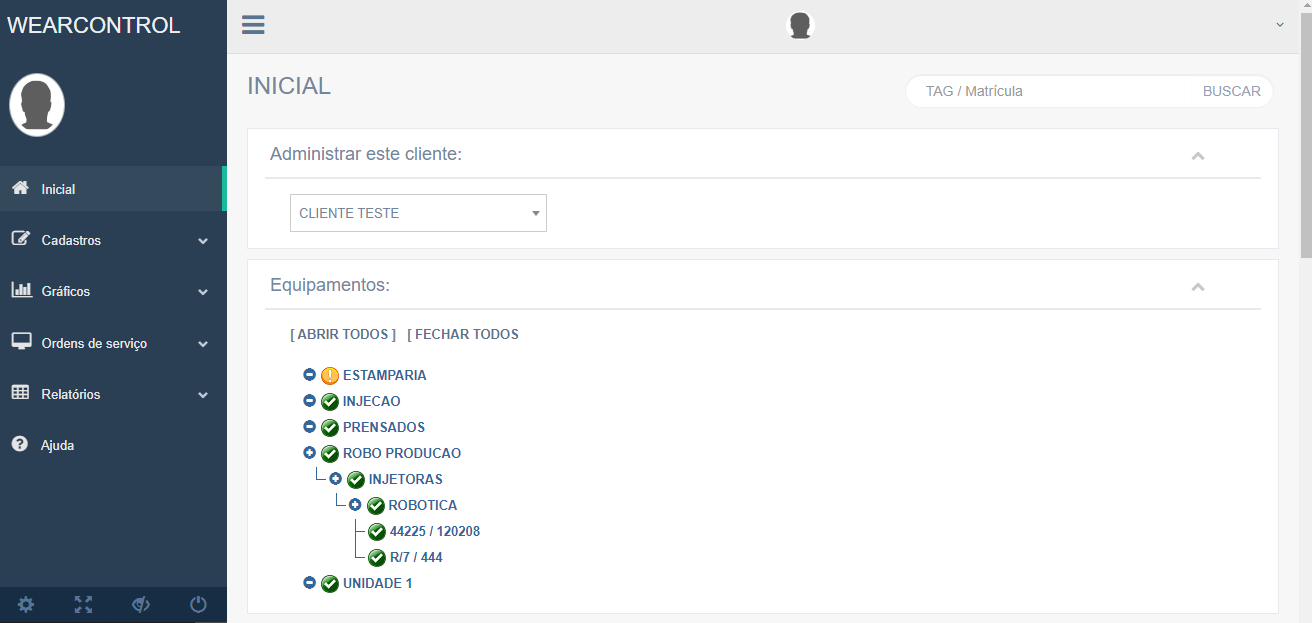Click the power logout icon
The width and height of the screenshot is (1312, 623).
pyautogui.click(x=198, y=604)
